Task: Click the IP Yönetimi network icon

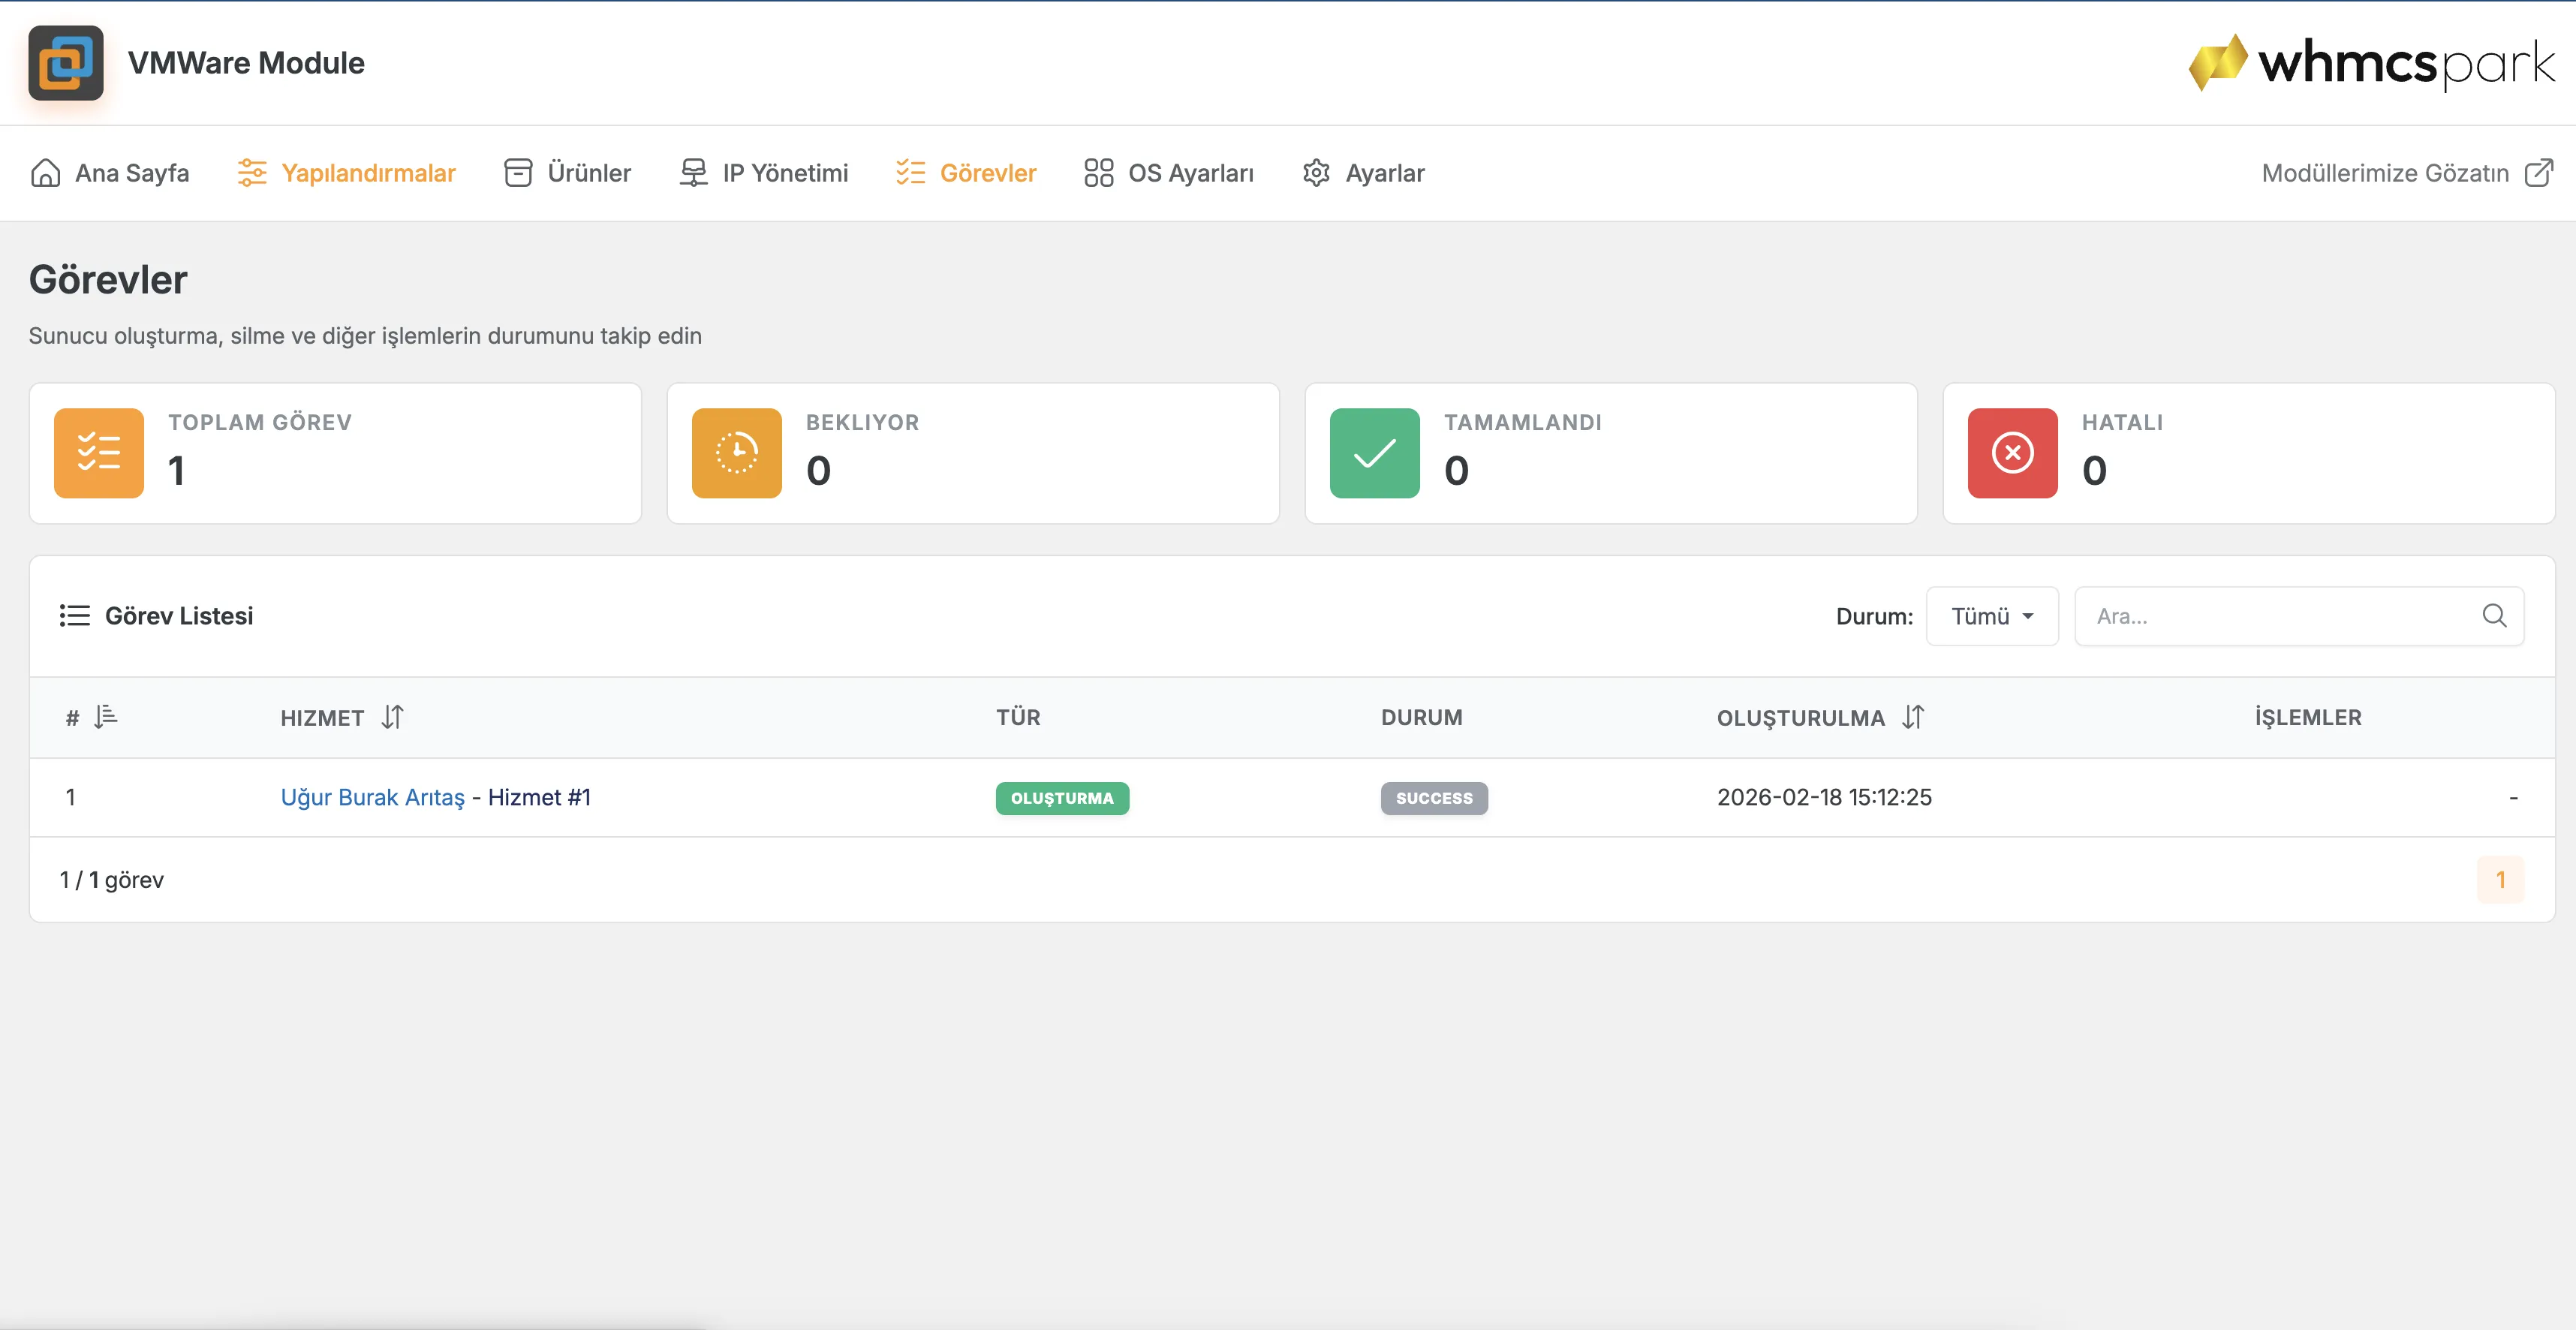Action: click(693, 173)
